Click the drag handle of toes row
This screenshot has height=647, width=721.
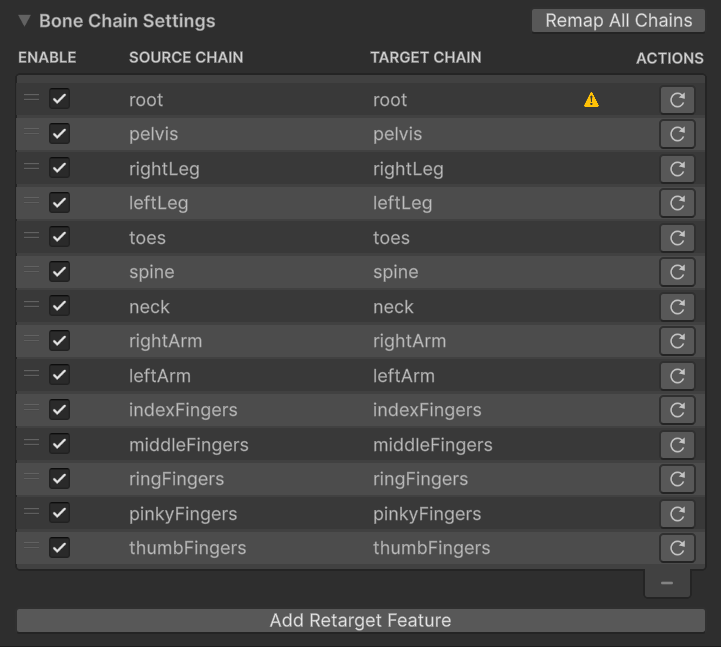(x=31, y=235)
